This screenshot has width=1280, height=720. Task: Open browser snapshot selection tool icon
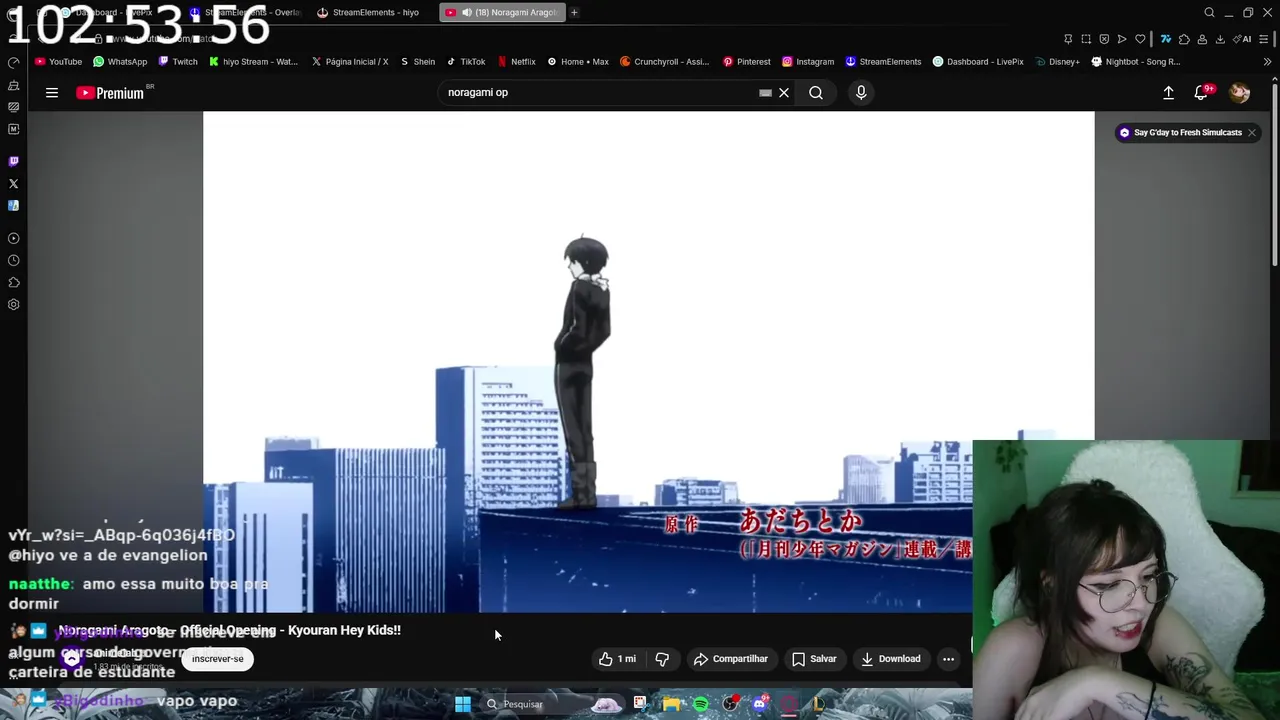pos(1086,39)
